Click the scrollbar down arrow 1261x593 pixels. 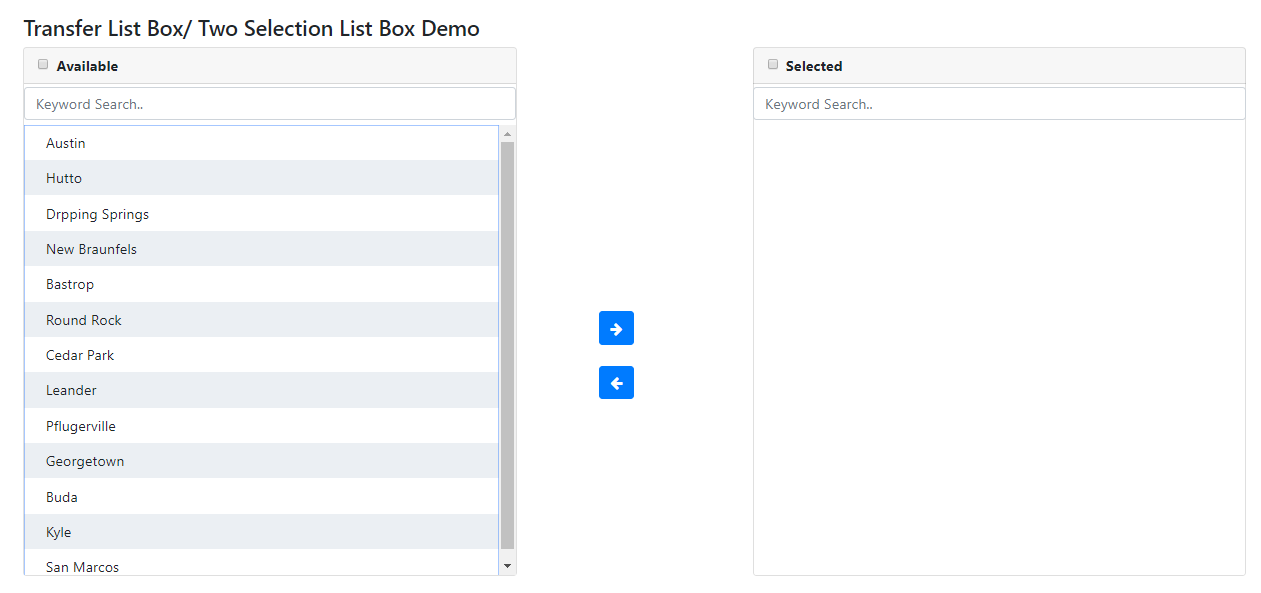coord(507,566)
